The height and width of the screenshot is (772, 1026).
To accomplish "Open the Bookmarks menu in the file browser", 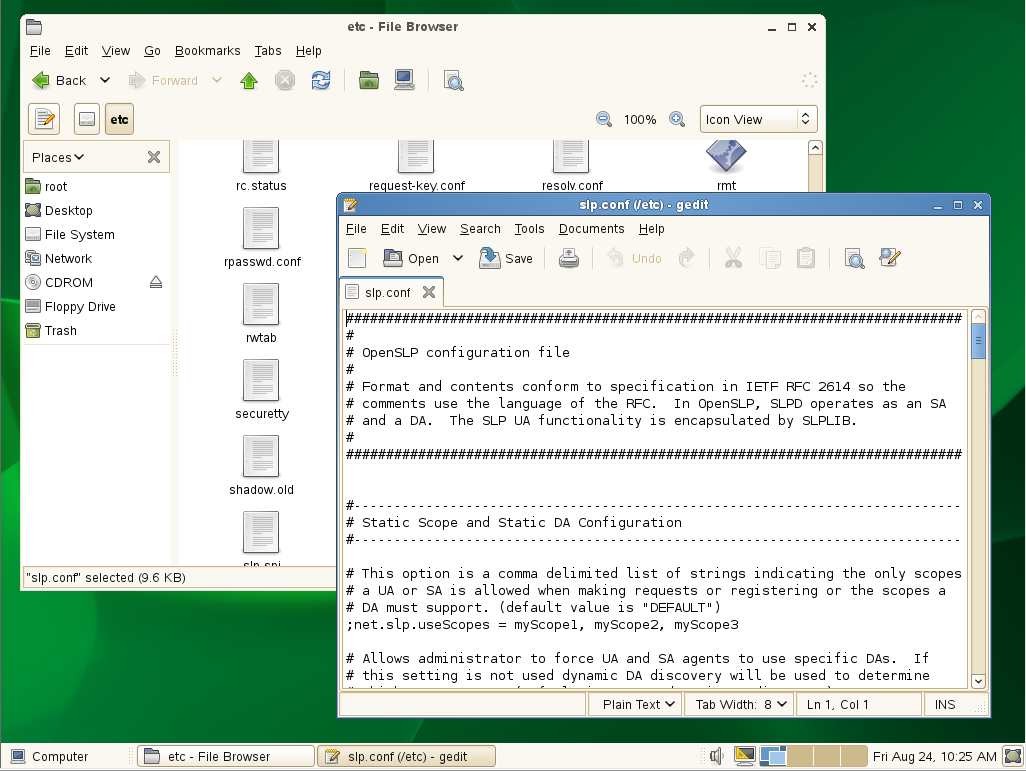I will click(x=207, y=51).
